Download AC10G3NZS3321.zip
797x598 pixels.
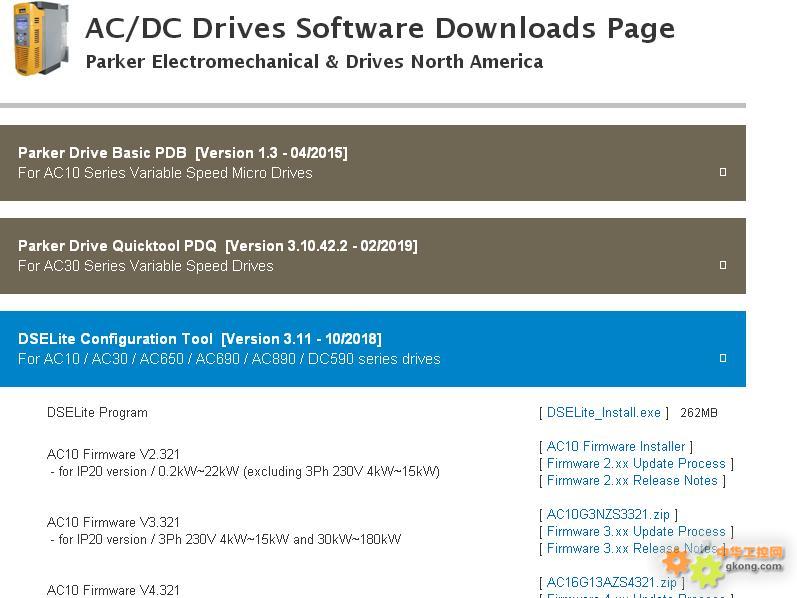[x=608, y=515]
